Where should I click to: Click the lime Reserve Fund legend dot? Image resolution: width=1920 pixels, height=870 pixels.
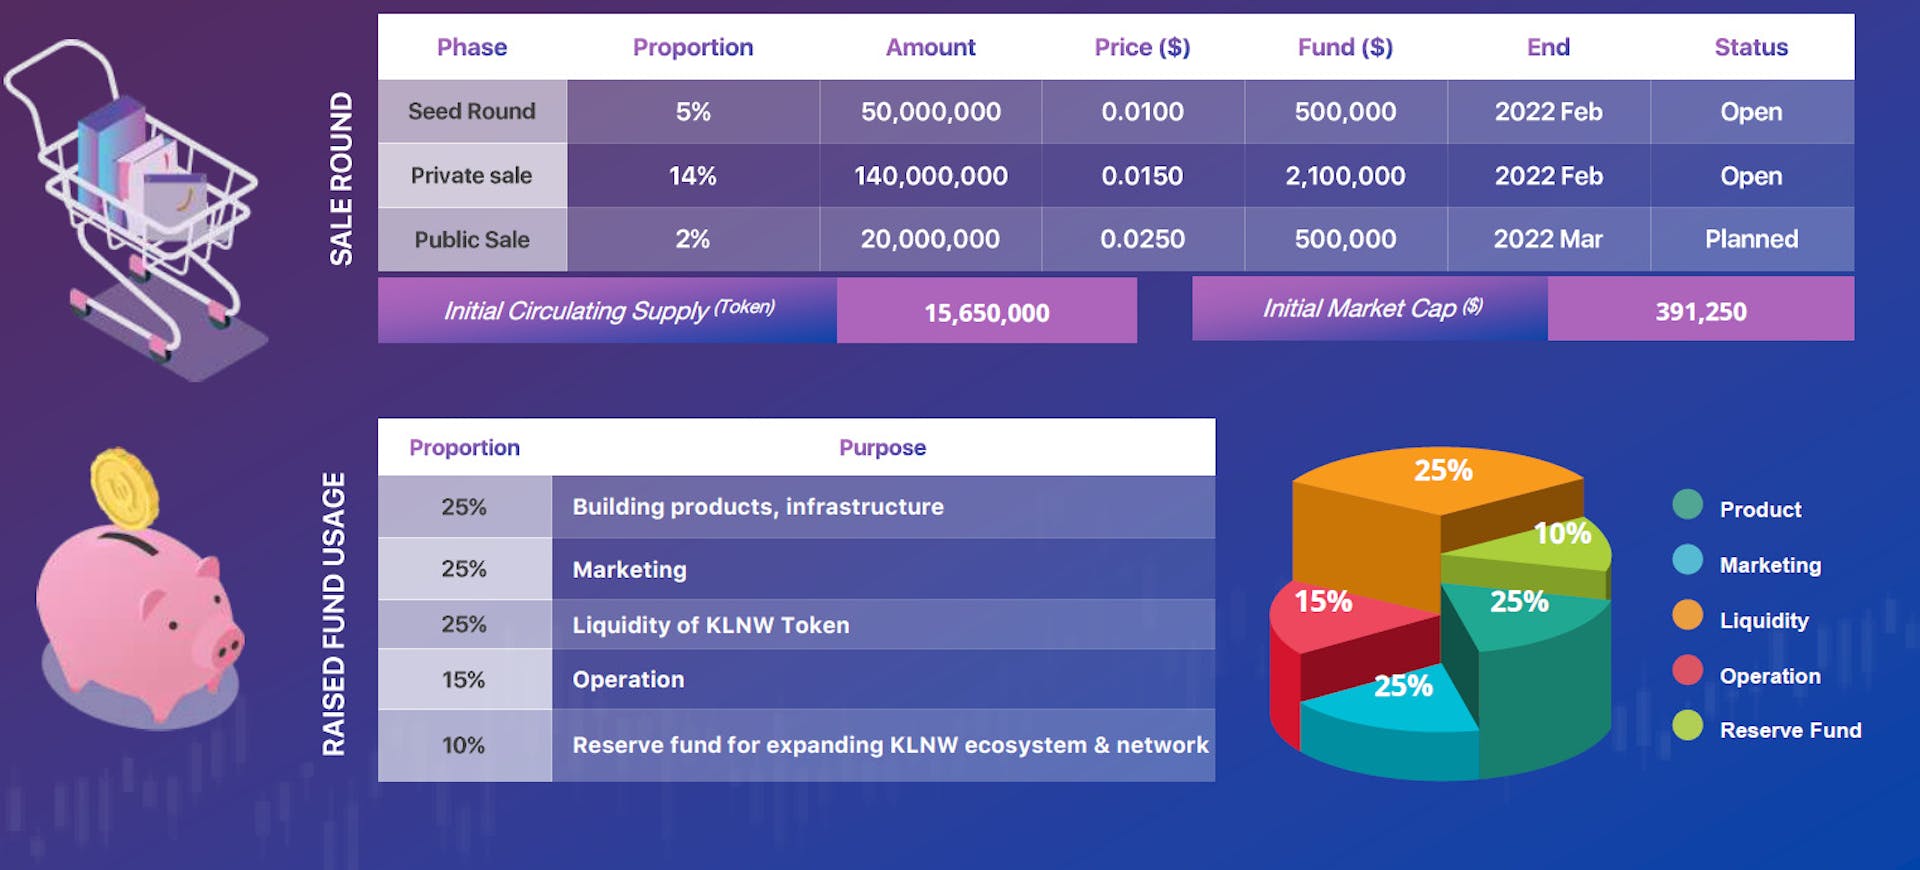pos(1687,725)
